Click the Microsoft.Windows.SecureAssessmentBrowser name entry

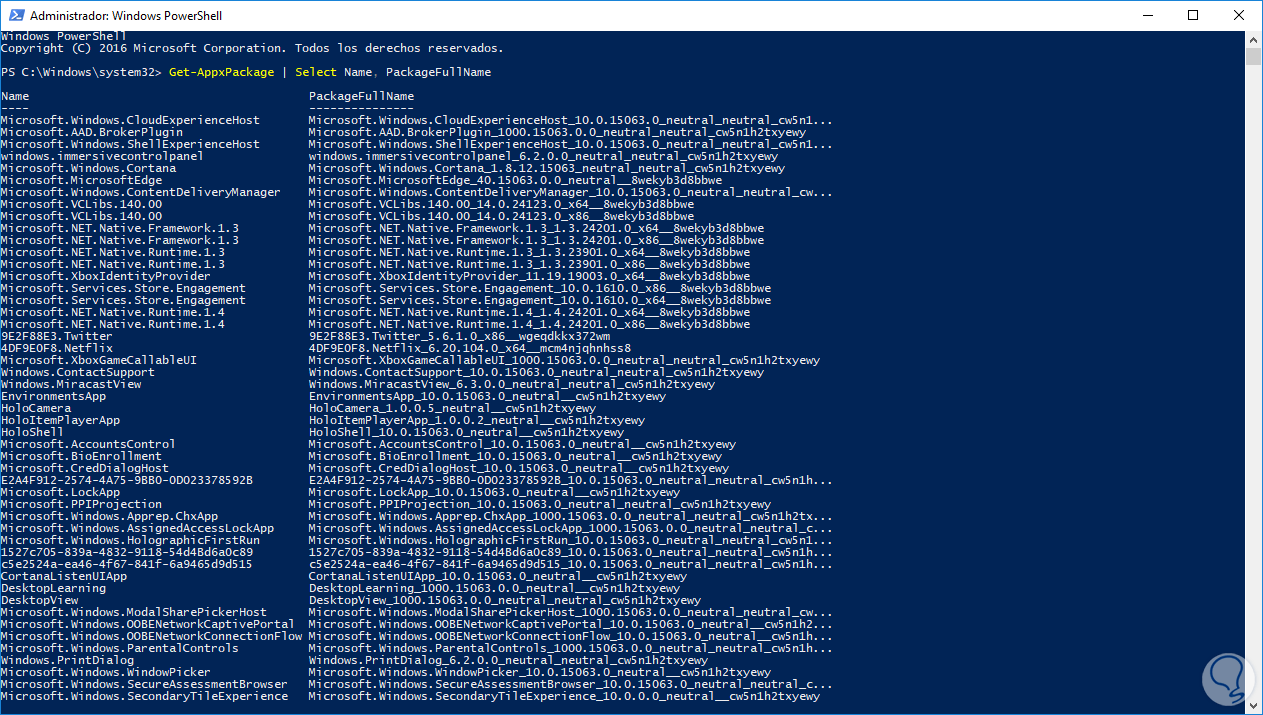pos(144,684)
